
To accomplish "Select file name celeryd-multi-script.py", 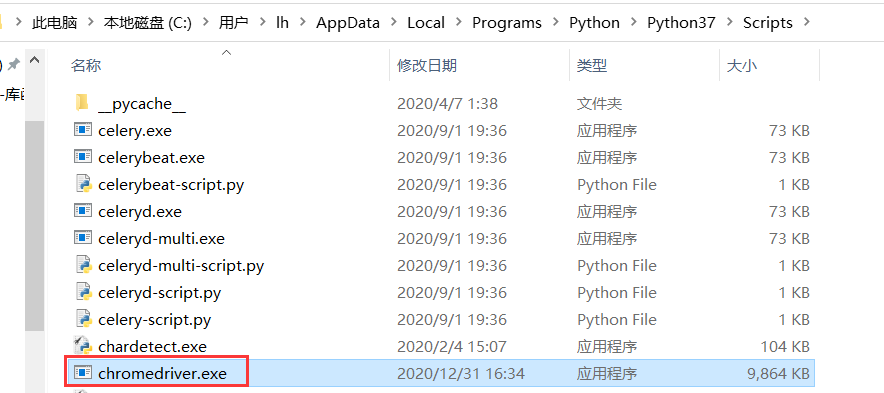I will coord(181,266).
